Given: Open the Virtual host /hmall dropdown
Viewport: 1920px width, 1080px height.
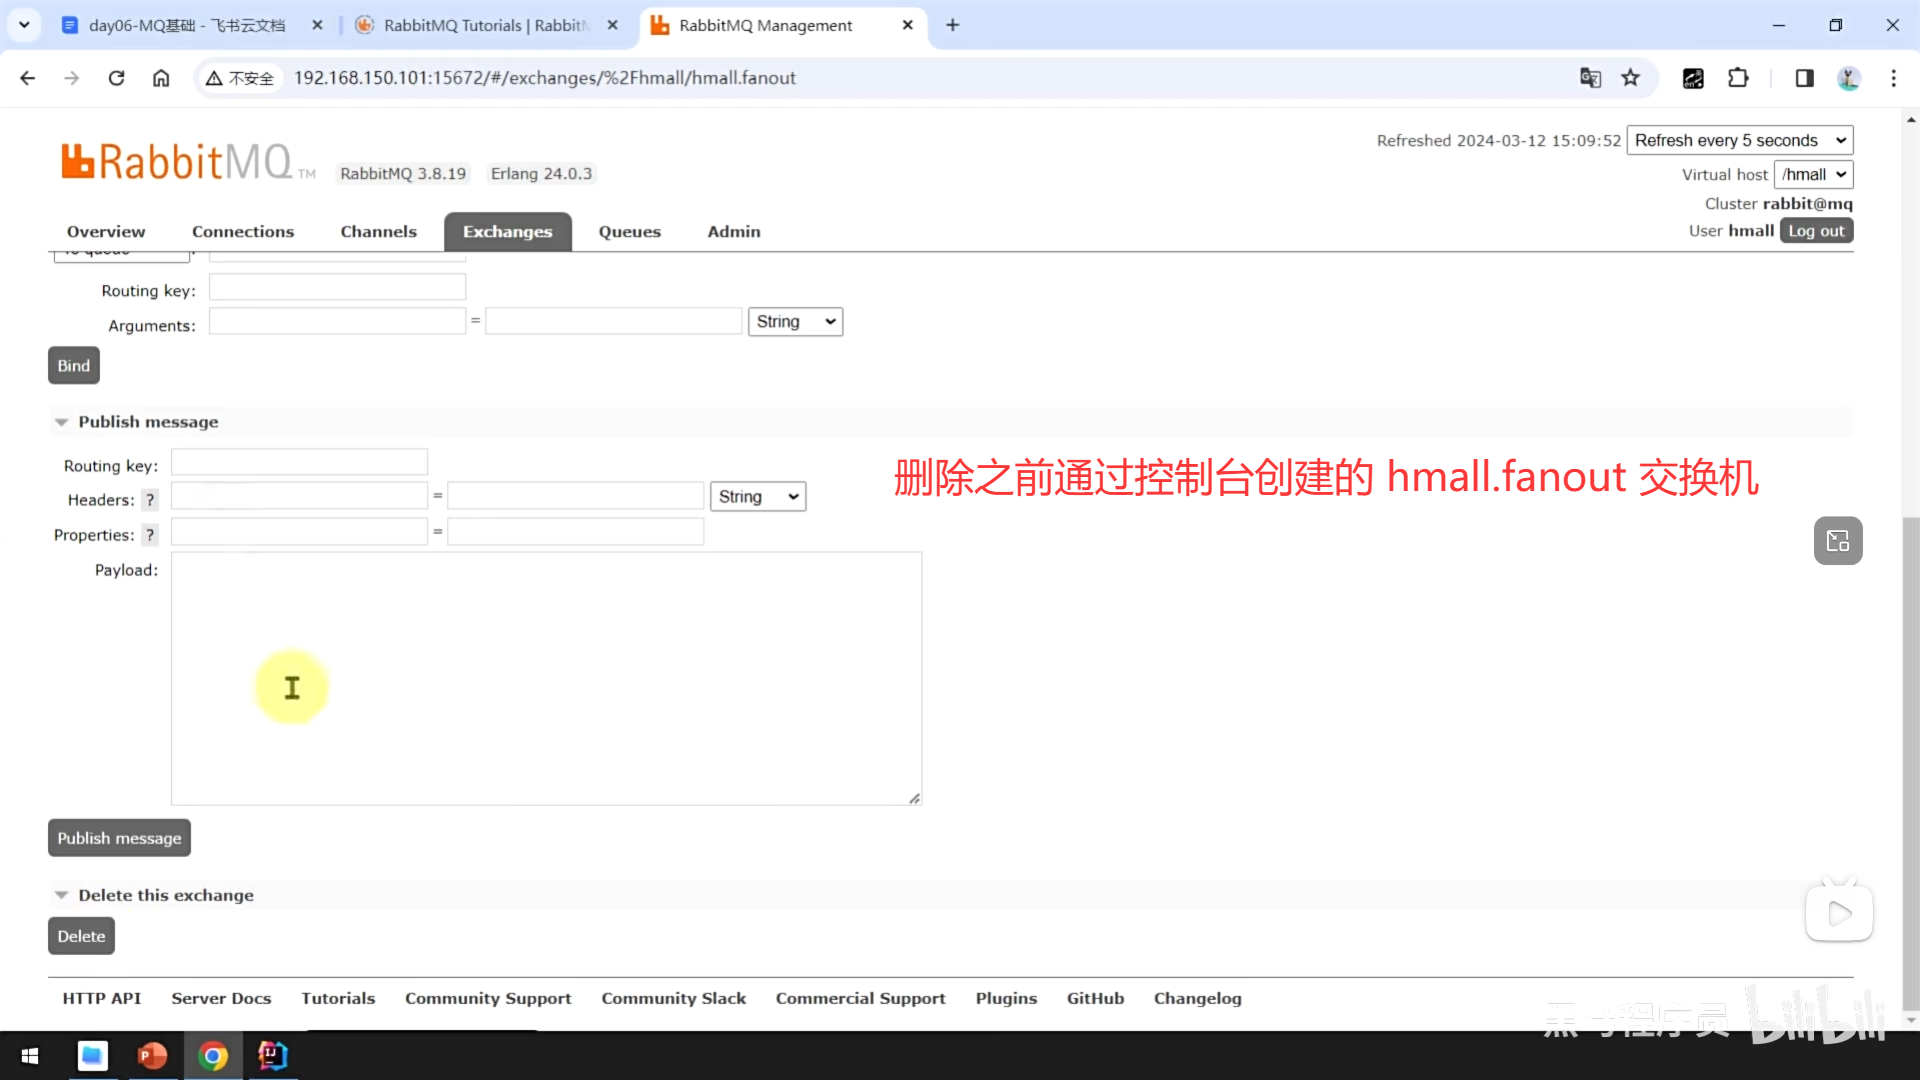Looking at the screenshot, I should [1813, 174].
